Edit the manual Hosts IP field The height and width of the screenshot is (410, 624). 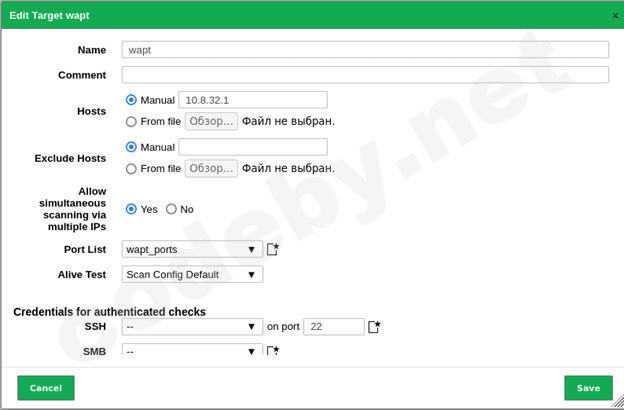click(253, 100)
